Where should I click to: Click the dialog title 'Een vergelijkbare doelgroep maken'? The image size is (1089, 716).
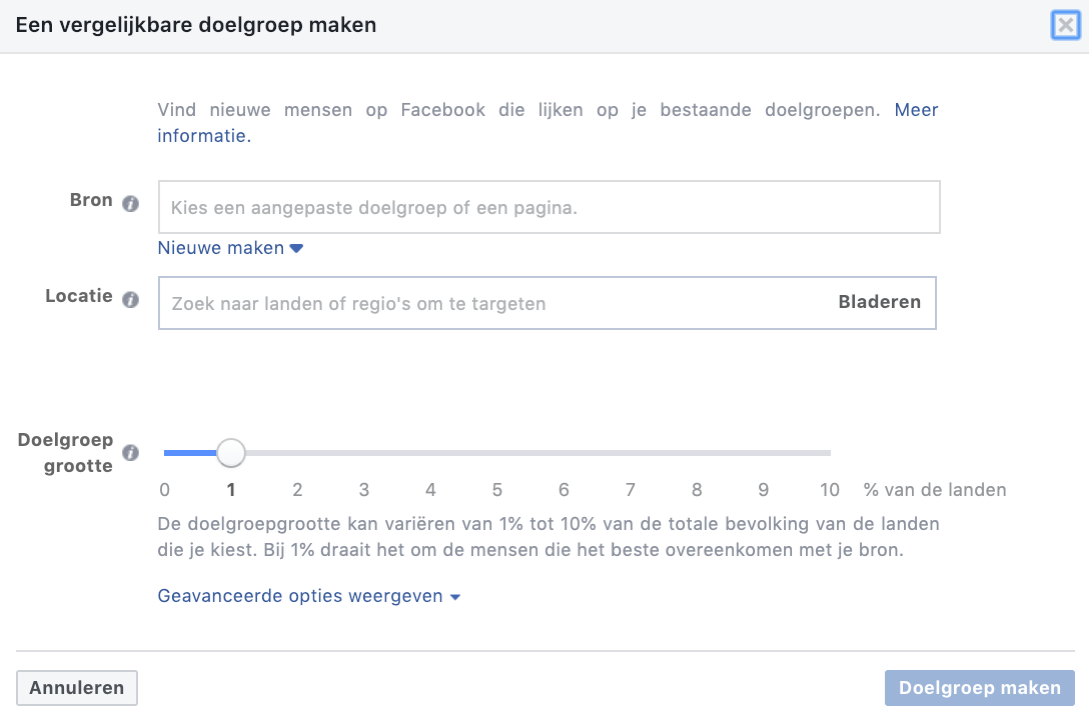[196, 25]
